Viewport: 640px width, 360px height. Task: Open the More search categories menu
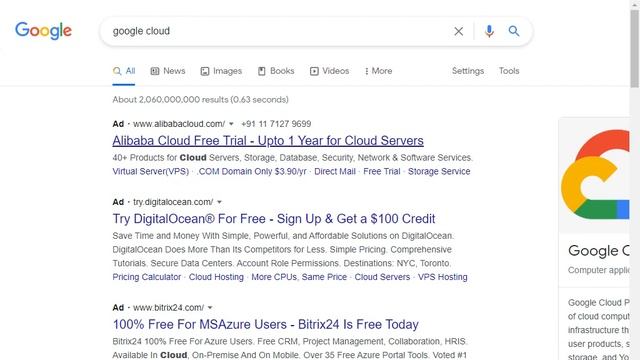[378, 71]
